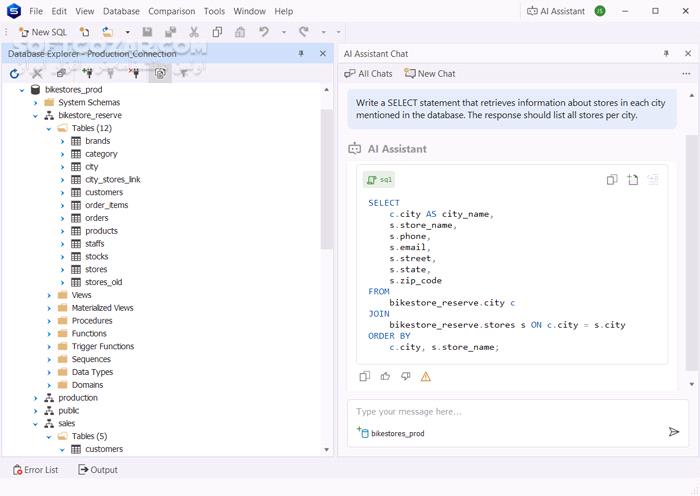Collapse the bikestores_prod database node
Image resolution: width=700 pixels, height=496 pixels.
pos(21,90)
